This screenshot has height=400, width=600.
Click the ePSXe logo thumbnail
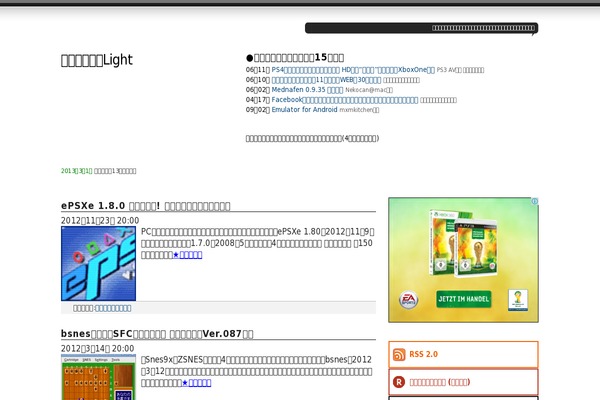click(98, 263)
